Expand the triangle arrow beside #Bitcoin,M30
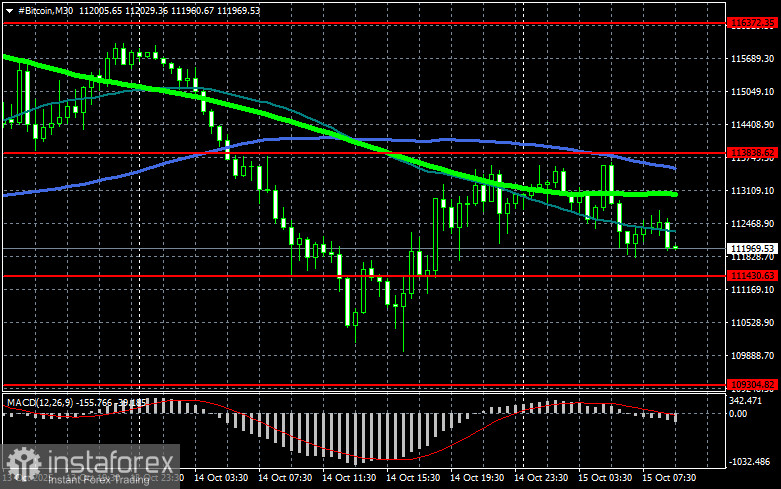 pos(9,11)
